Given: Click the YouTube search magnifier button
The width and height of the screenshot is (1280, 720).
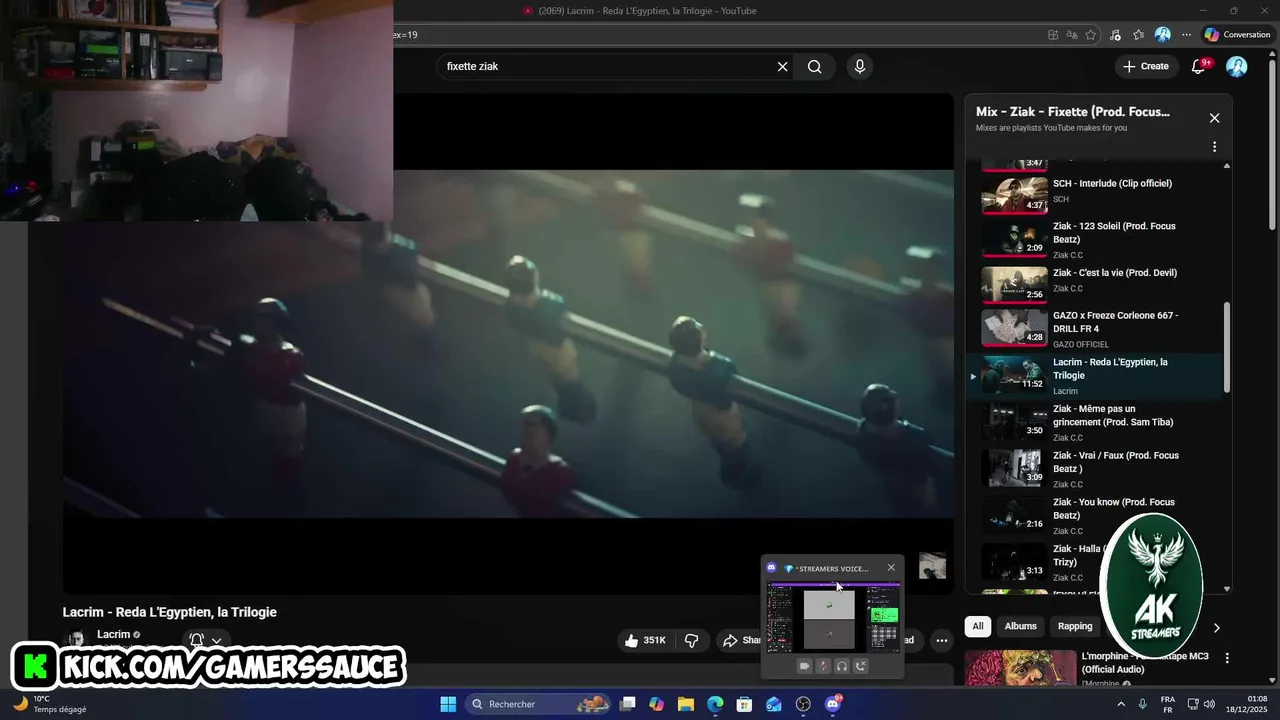Looking at the screenshot, I should pos(815,67).
